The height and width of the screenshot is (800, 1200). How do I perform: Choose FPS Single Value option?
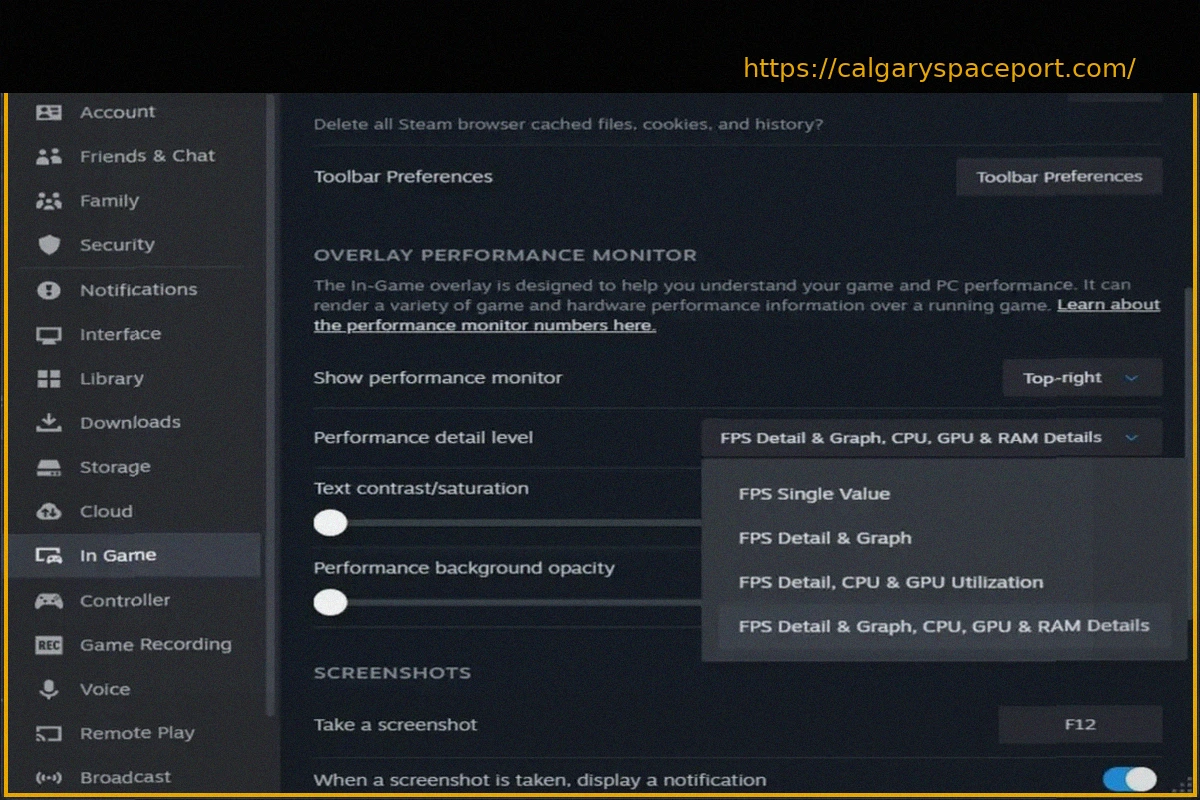[x=814, y=494]
